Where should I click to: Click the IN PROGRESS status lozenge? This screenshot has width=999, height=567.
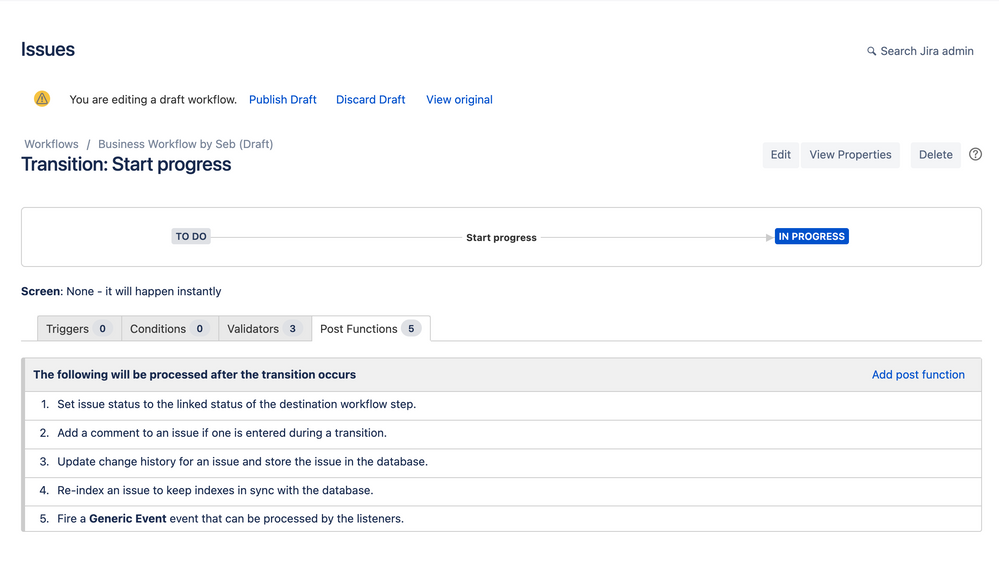[x=811, y=236]
